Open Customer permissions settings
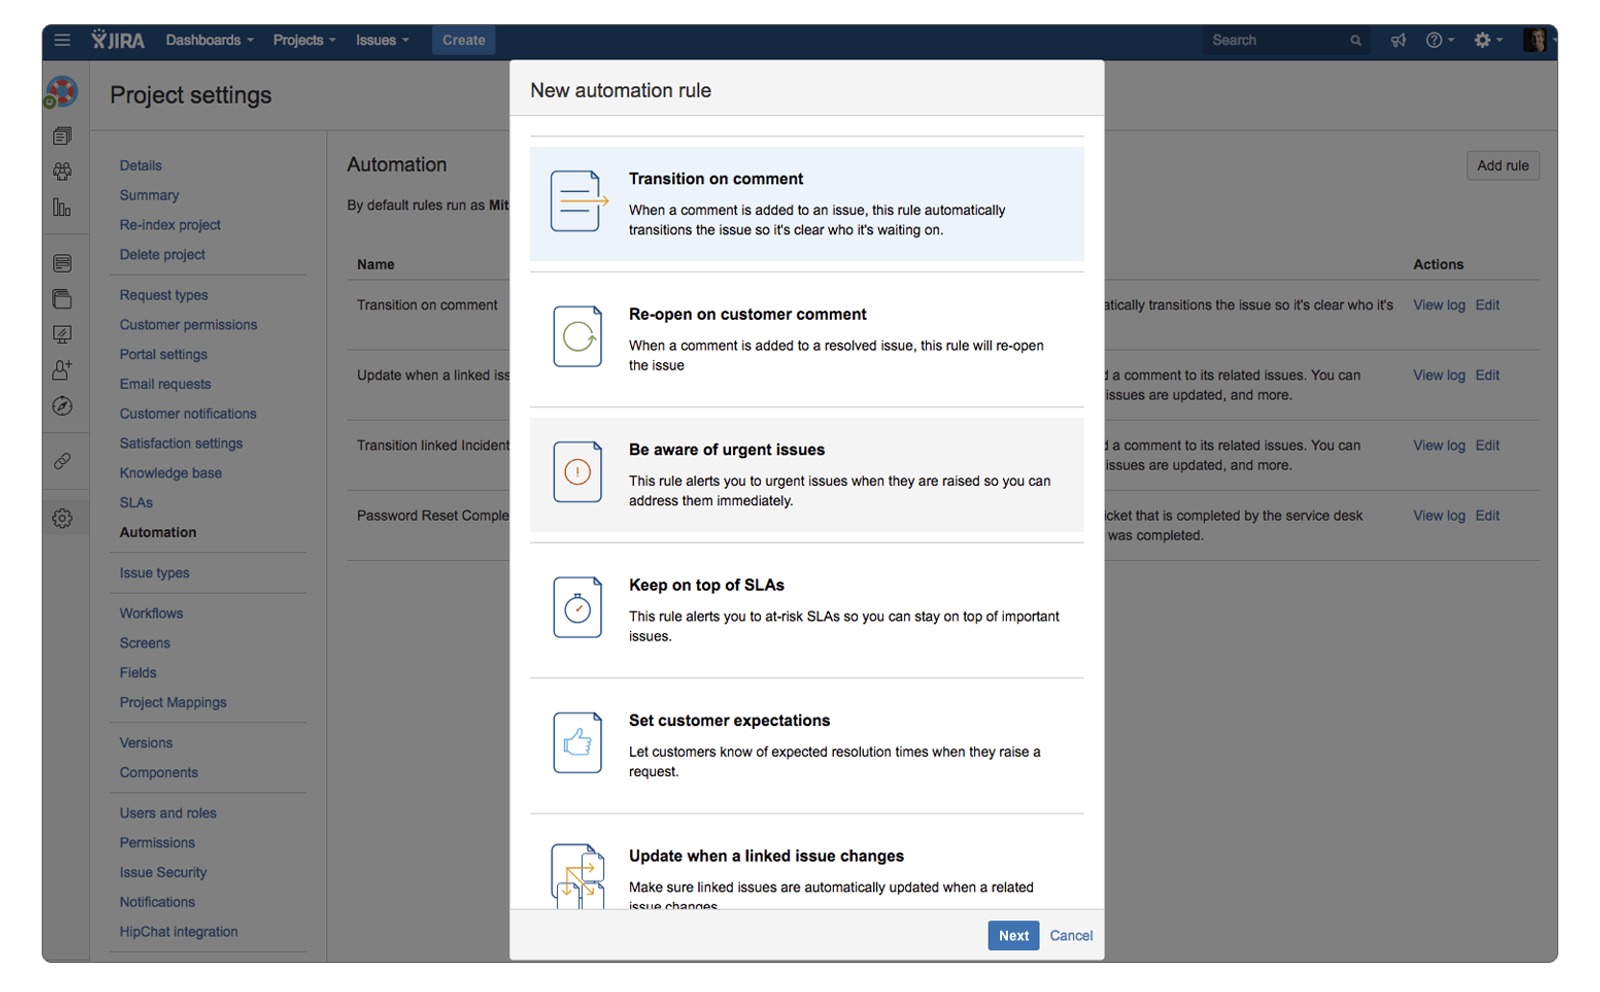Screen dimensions: 1600x992 189,325
